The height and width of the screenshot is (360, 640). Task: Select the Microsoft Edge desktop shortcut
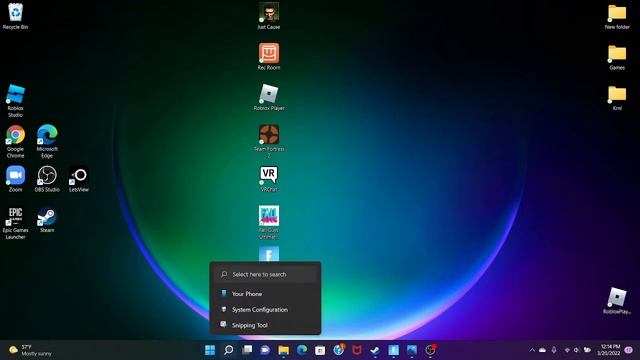(47, 142)
